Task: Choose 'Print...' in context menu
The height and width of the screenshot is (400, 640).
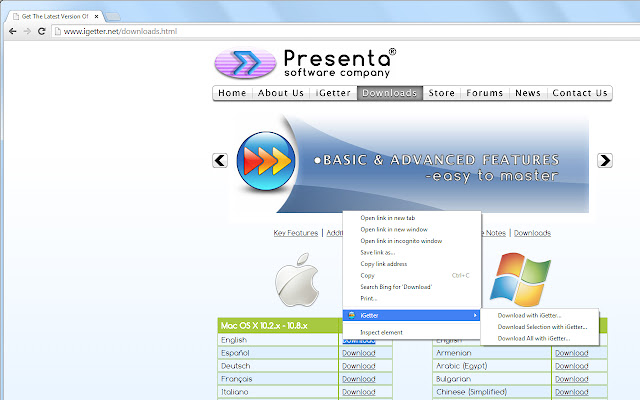Action: [412, 298]
